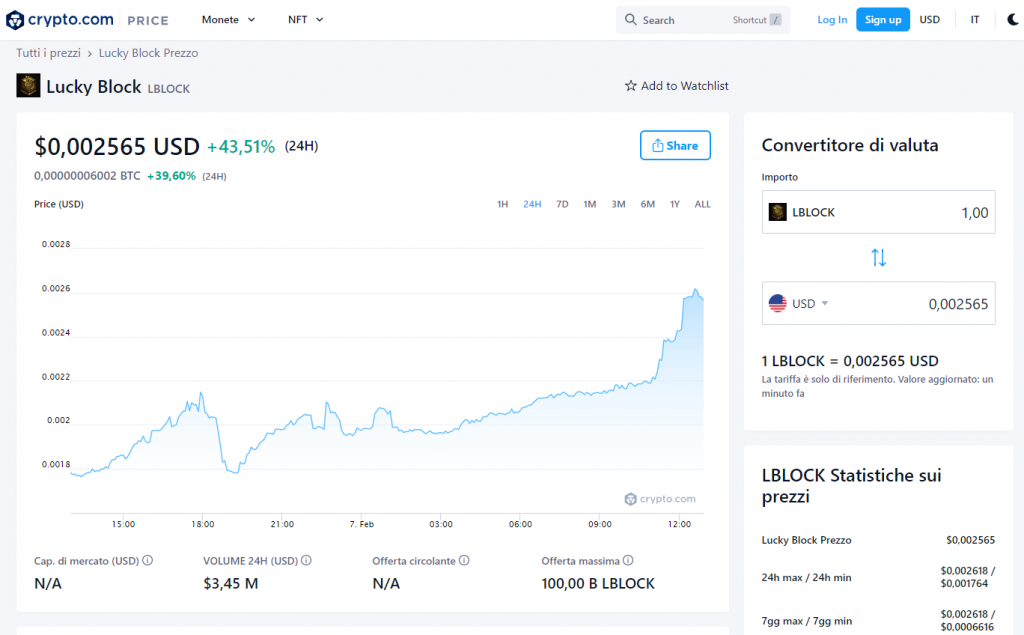Select the 1Y chart range

pyautogui.click(x=675, y=204)
